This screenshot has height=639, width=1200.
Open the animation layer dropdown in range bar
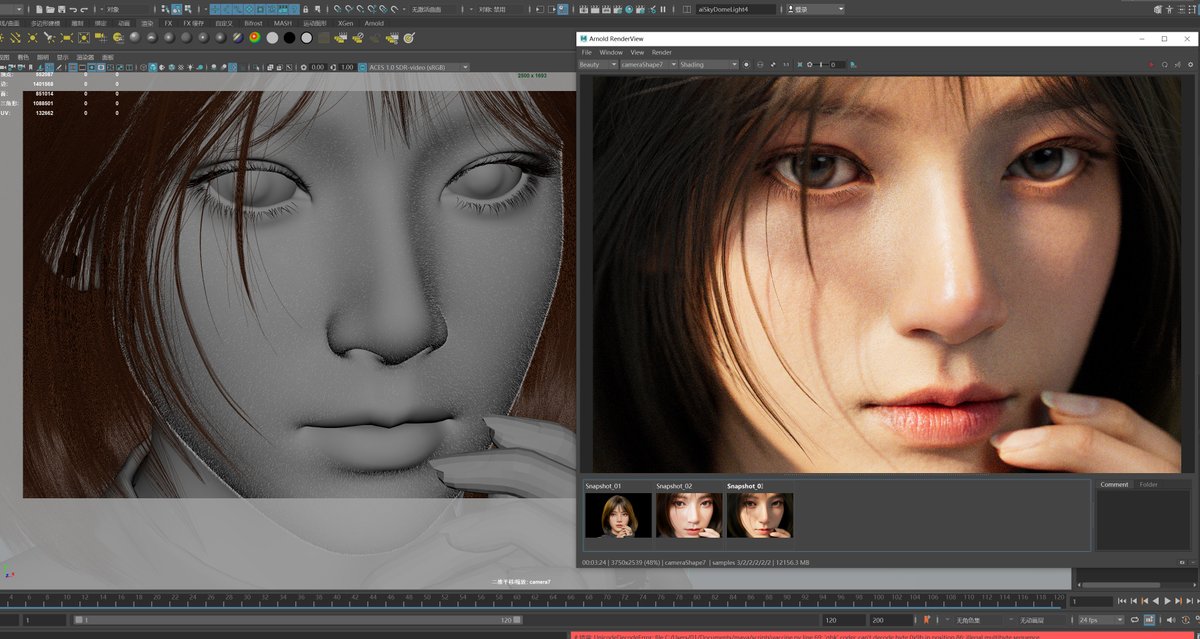[1035, 620]
